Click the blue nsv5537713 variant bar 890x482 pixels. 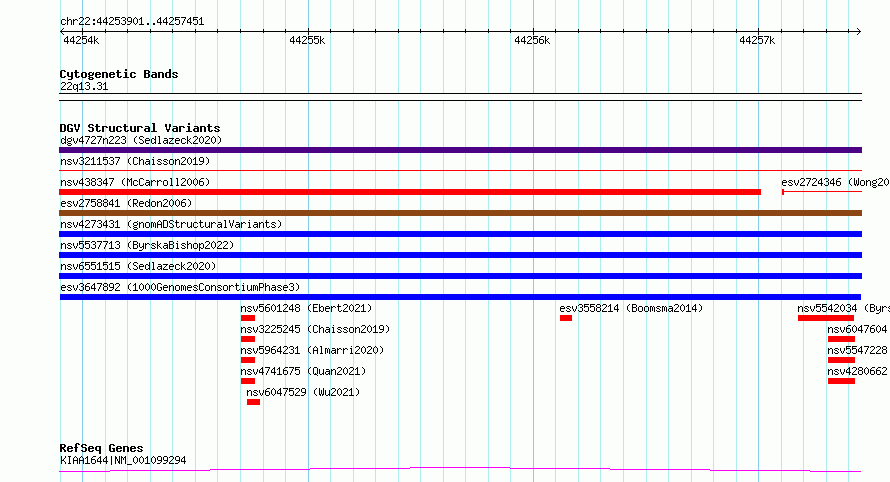(x=460, y=255)
